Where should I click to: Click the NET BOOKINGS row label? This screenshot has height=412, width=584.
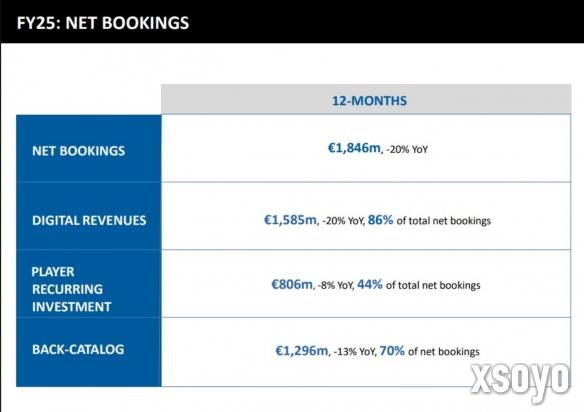[79, 151]
